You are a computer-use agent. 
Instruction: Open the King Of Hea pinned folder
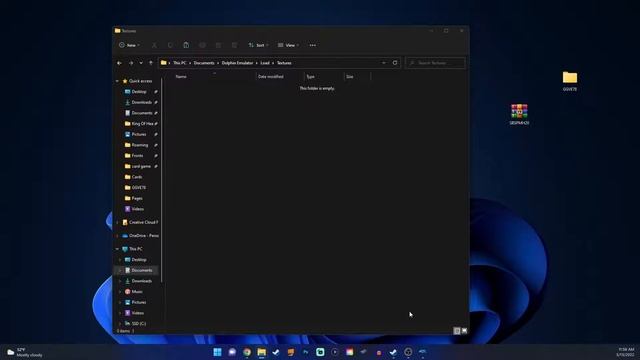[141, 124]
